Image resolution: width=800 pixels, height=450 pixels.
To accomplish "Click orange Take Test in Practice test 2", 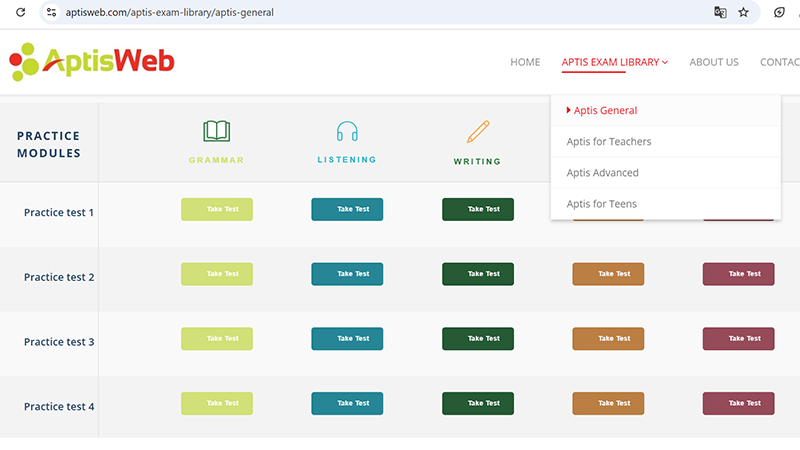I will [608, 274].
